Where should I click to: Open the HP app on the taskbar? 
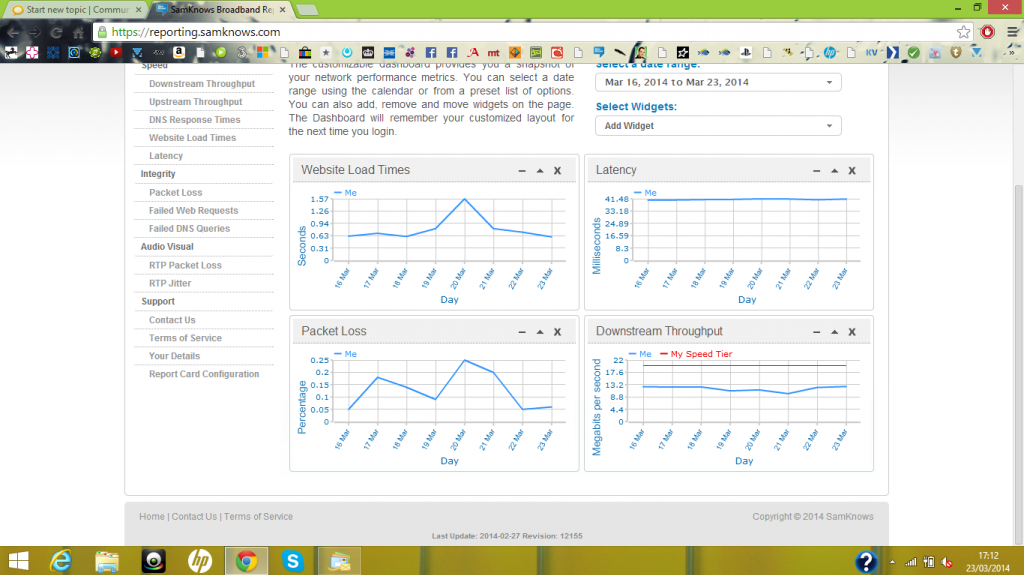(x=200, y=561)
